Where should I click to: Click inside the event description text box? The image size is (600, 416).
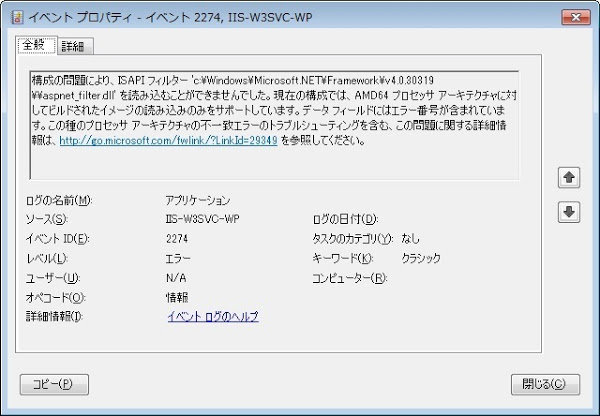pyautogui.click(x=274, y=125)
